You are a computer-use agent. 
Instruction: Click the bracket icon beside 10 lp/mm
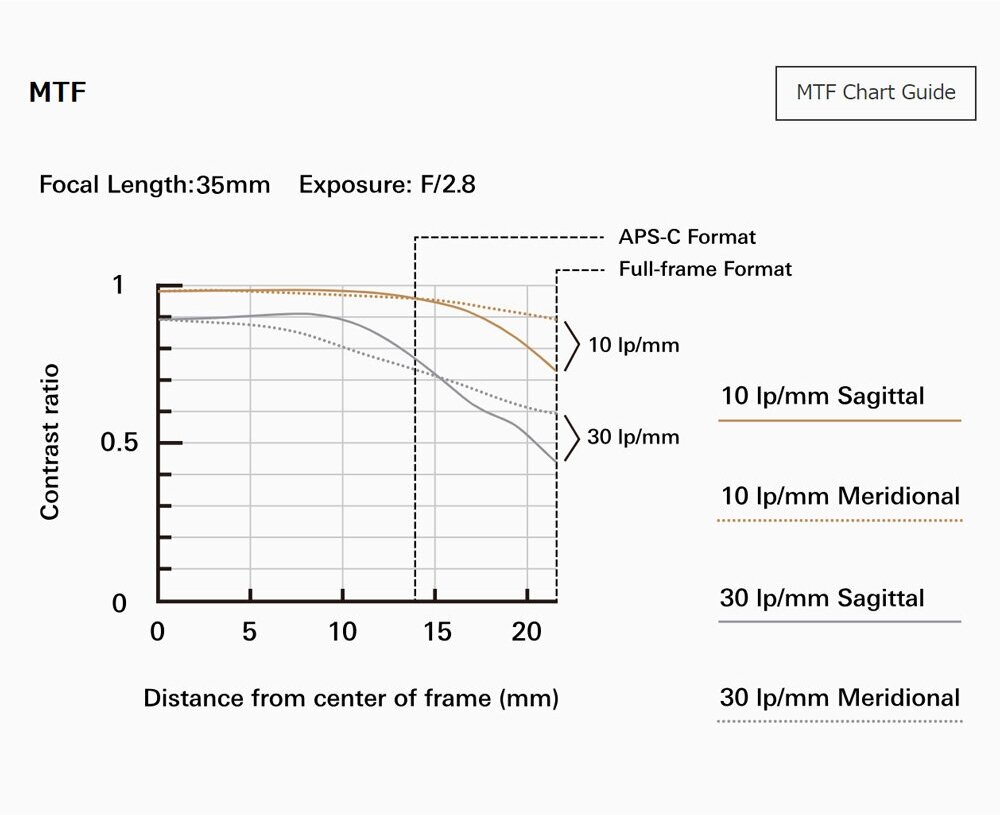[572, 345]
